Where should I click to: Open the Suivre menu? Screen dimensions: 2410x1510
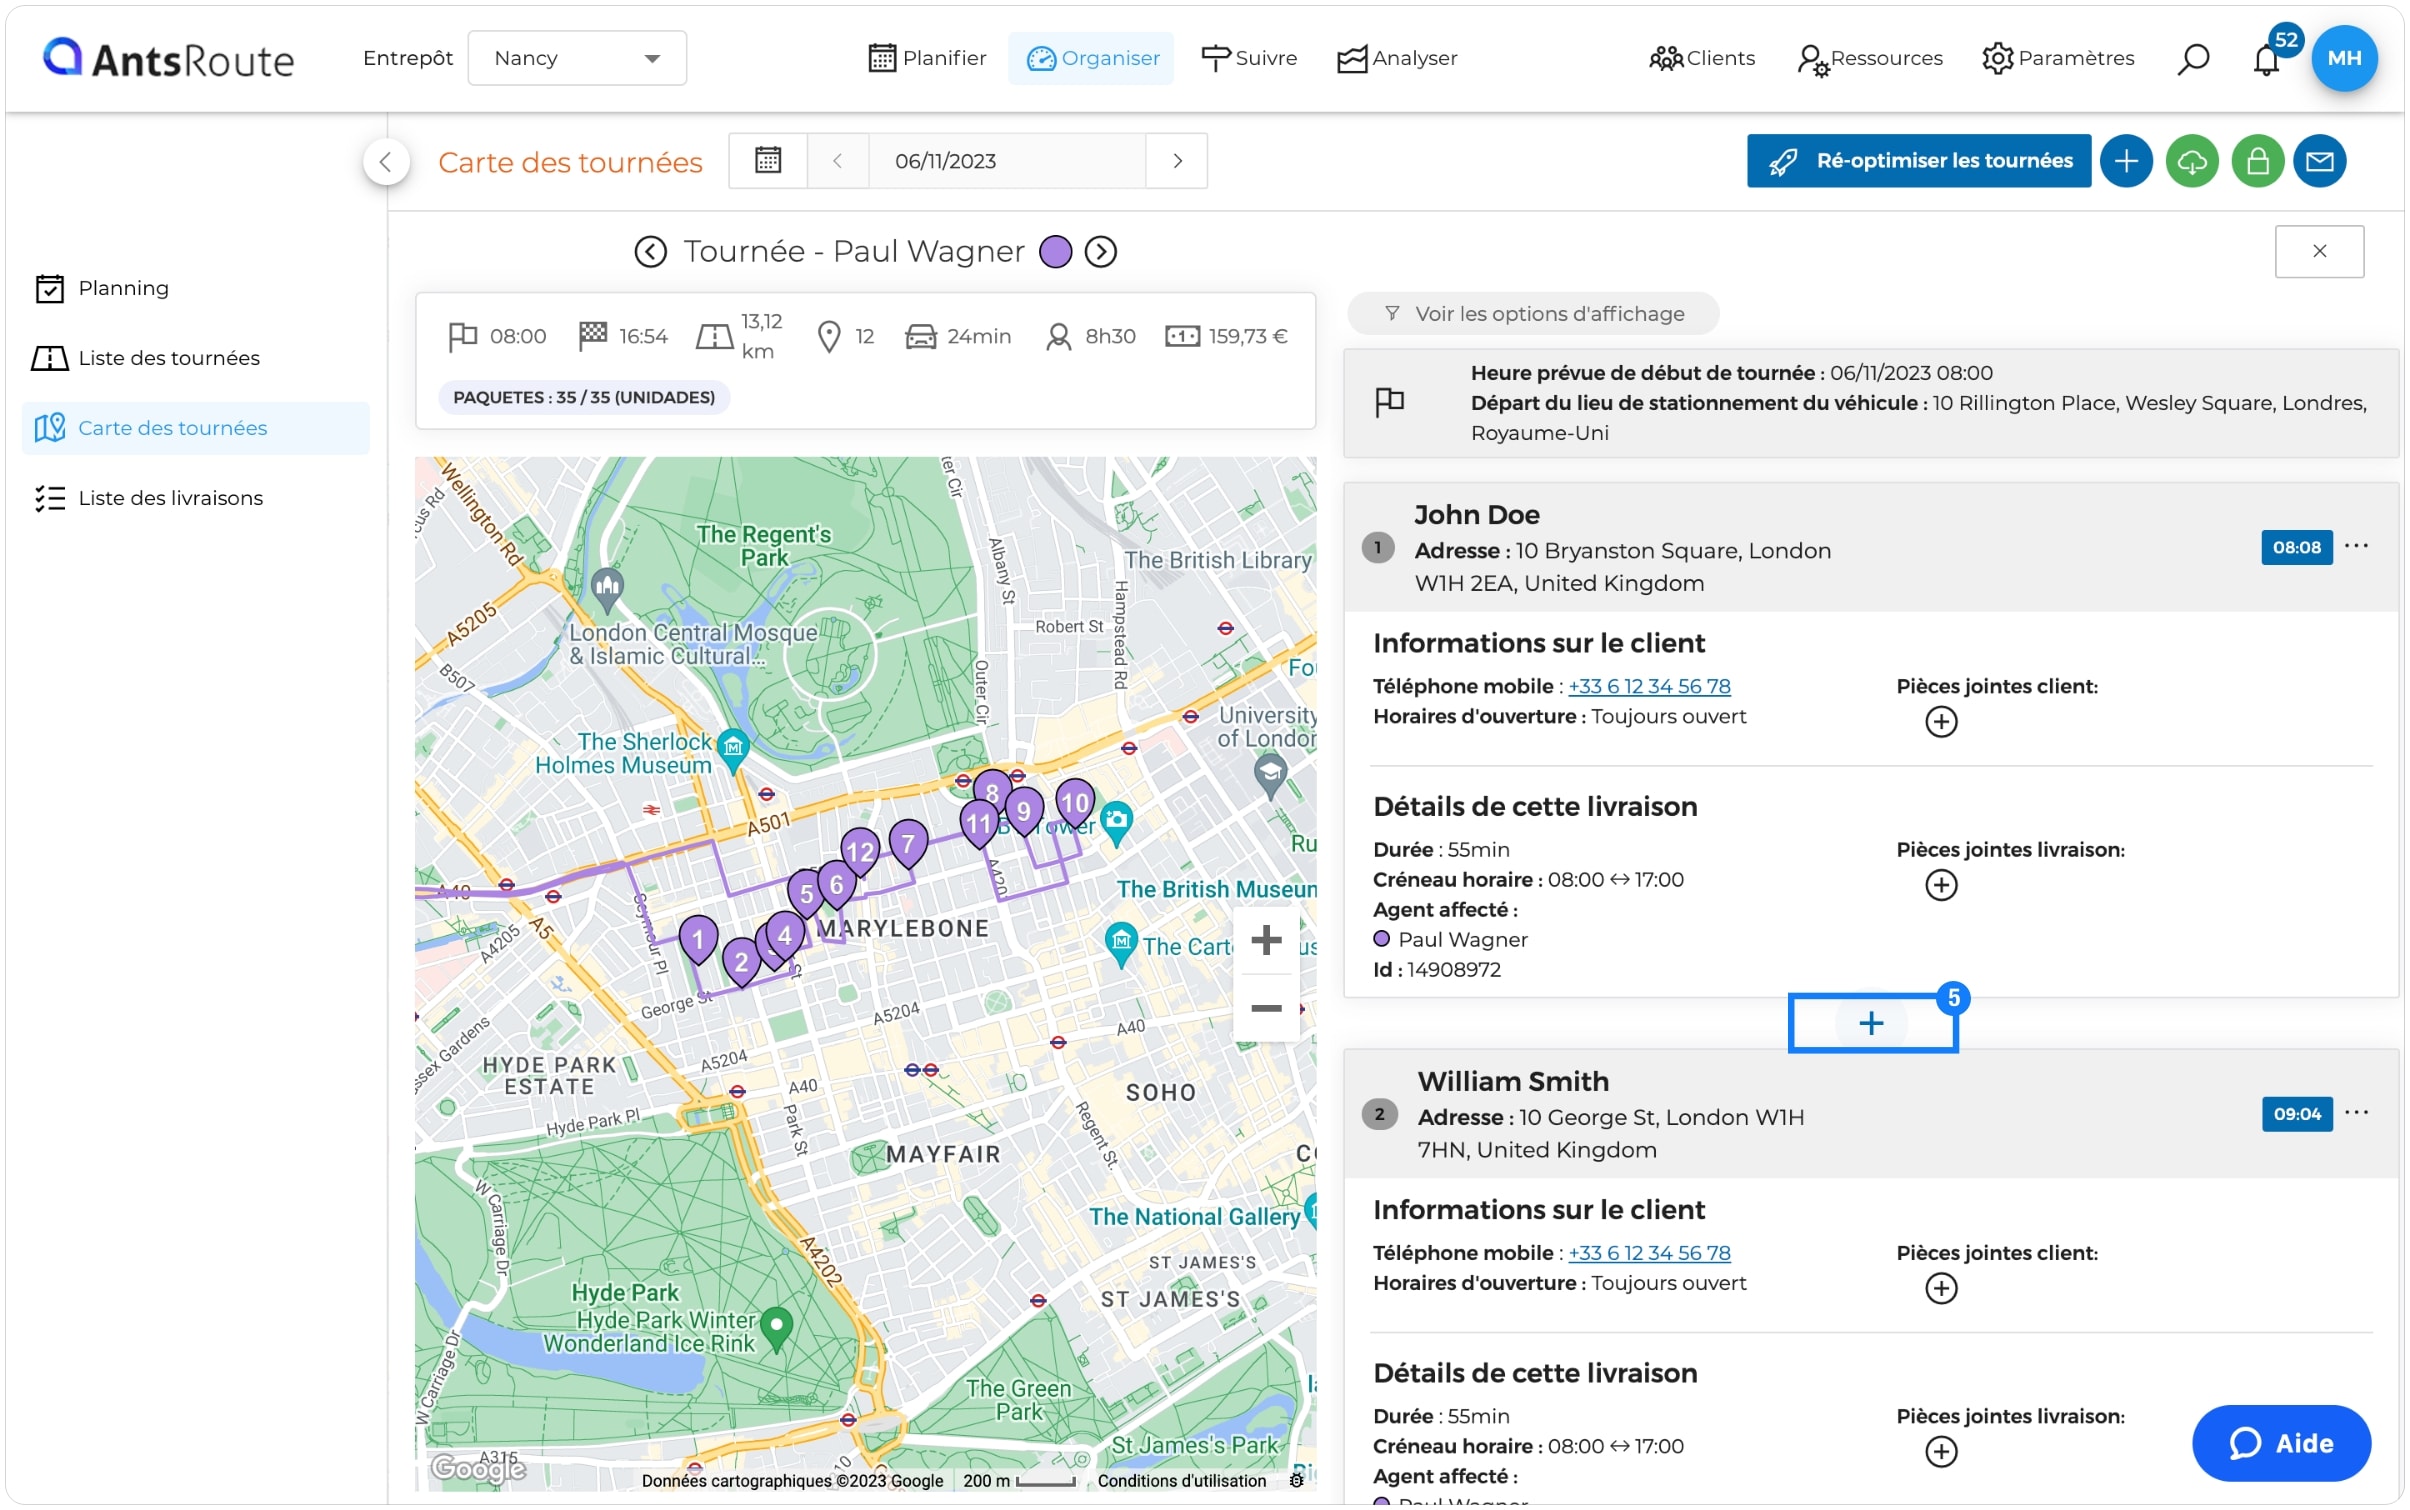pos(1248,58)
